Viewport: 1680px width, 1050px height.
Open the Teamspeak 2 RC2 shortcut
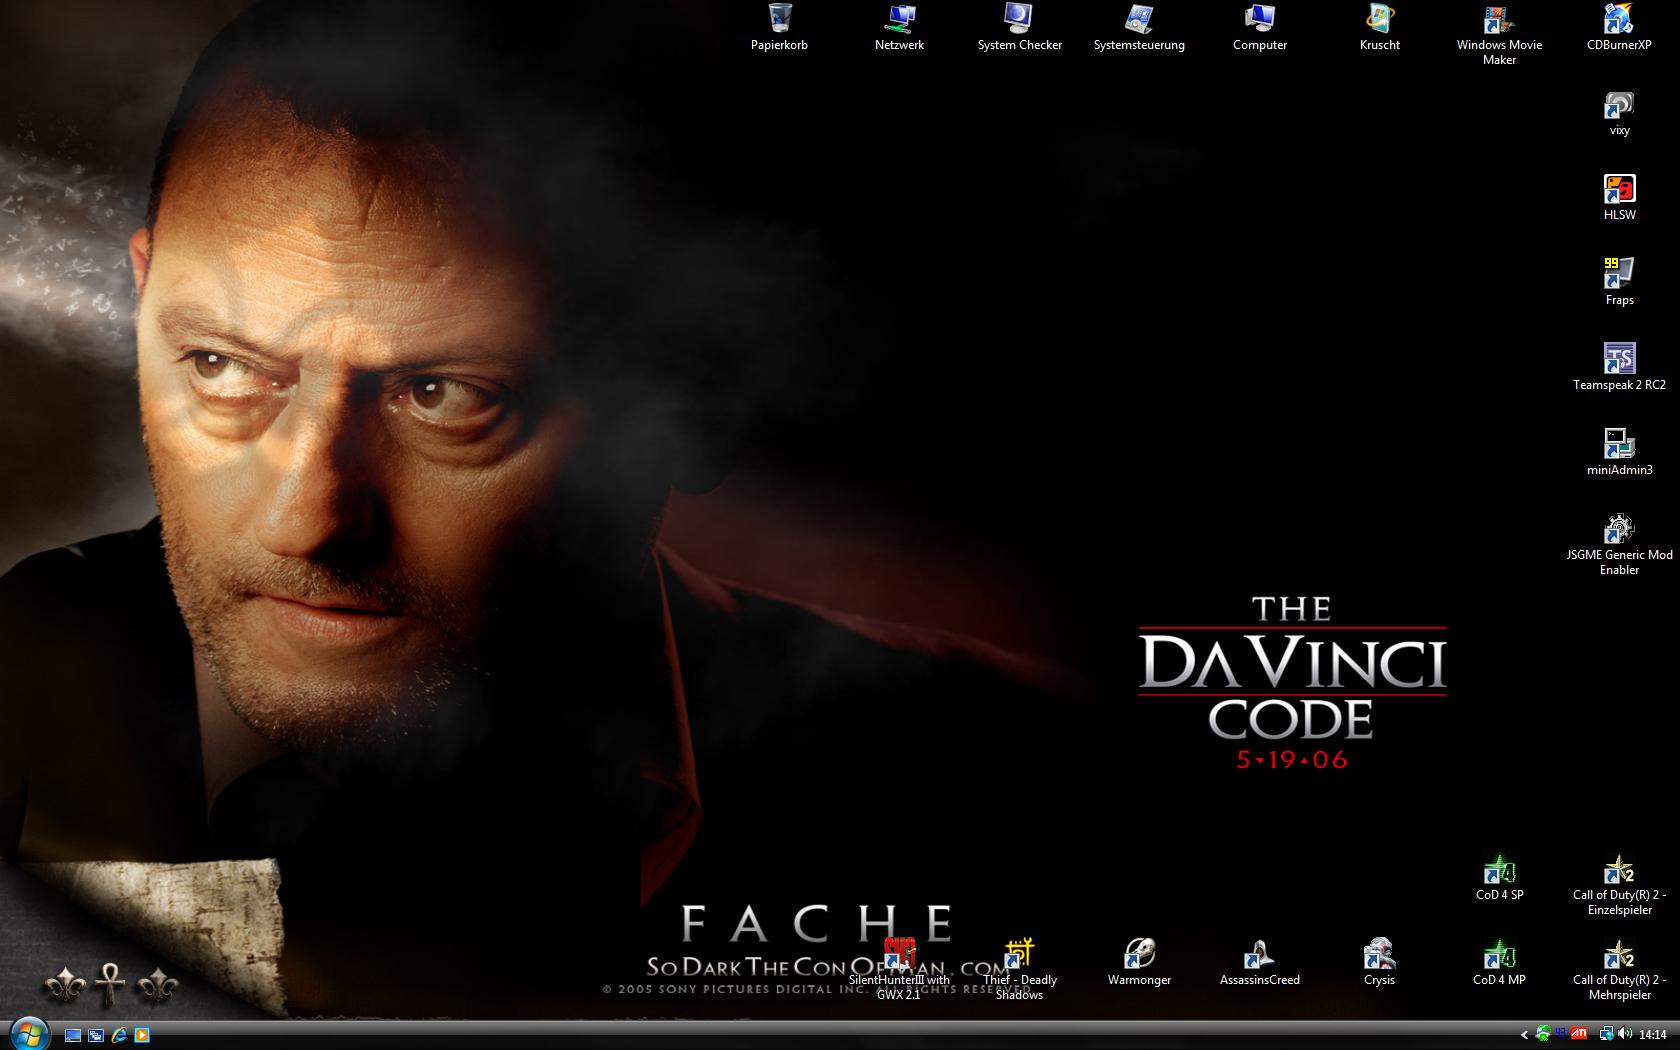[1619, 367]
